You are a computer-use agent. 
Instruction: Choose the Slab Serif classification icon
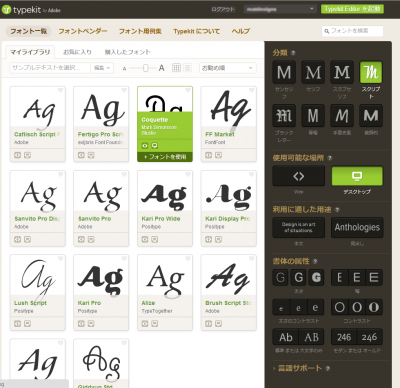tap(342, 72)
